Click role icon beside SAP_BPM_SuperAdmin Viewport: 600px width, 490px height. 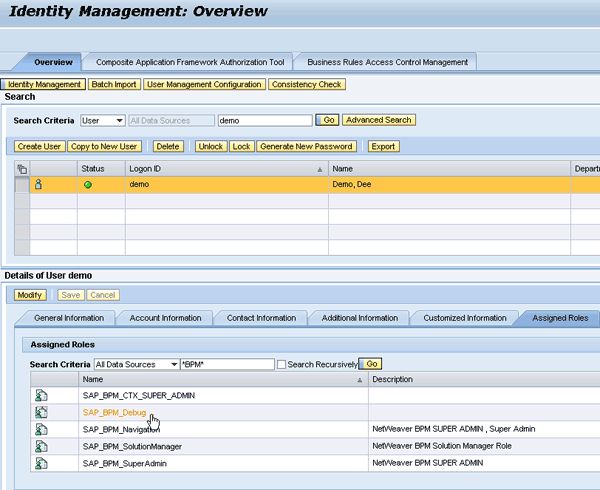point(41,463)
